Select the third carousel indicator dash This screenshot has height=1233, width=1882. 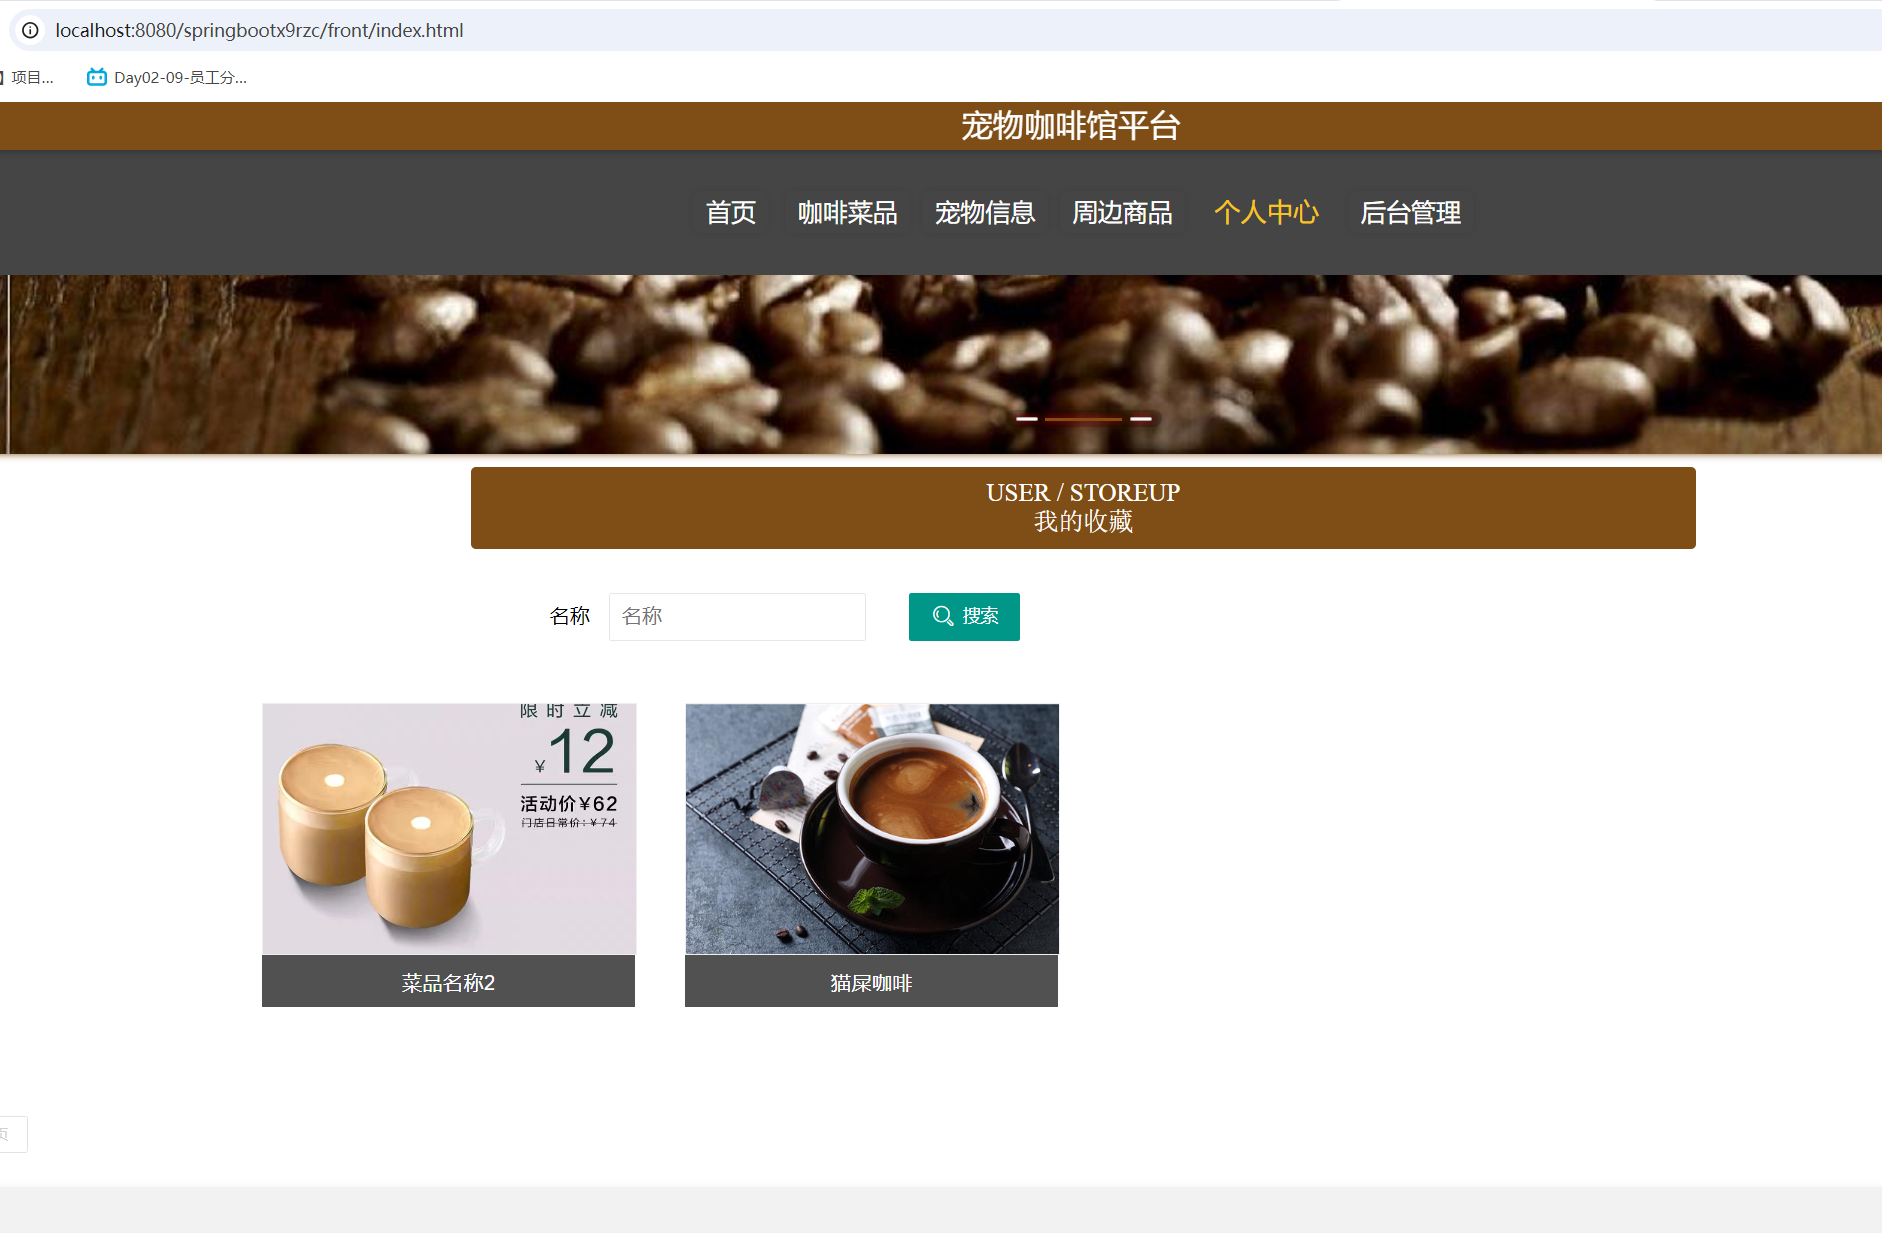[x=1141, y=419]
